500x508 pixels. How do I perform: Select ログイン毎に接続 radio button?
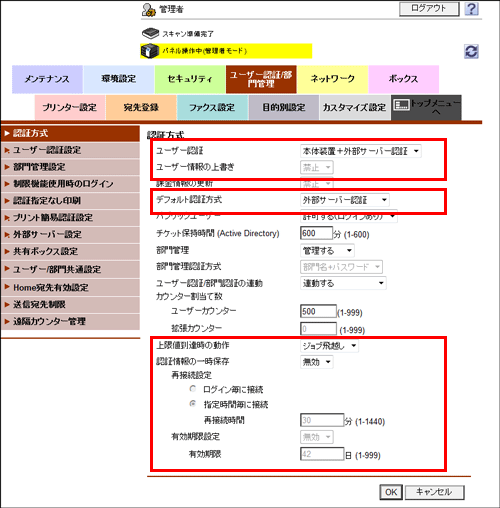[193, 388]
